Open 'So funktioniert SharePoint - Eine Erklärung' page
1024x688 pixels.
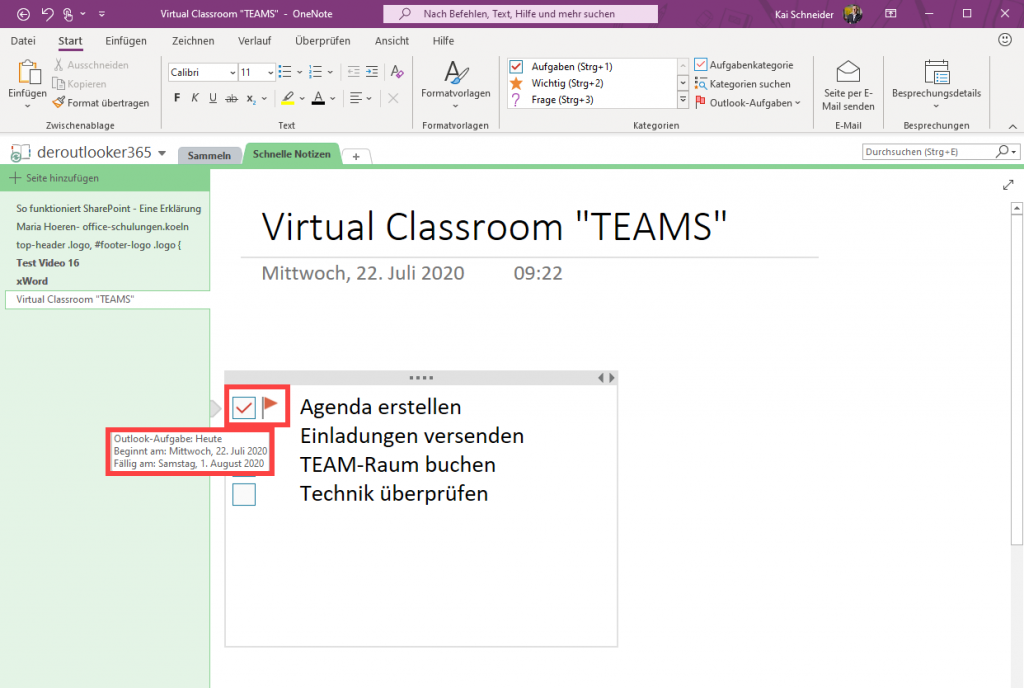coord(108,208)
